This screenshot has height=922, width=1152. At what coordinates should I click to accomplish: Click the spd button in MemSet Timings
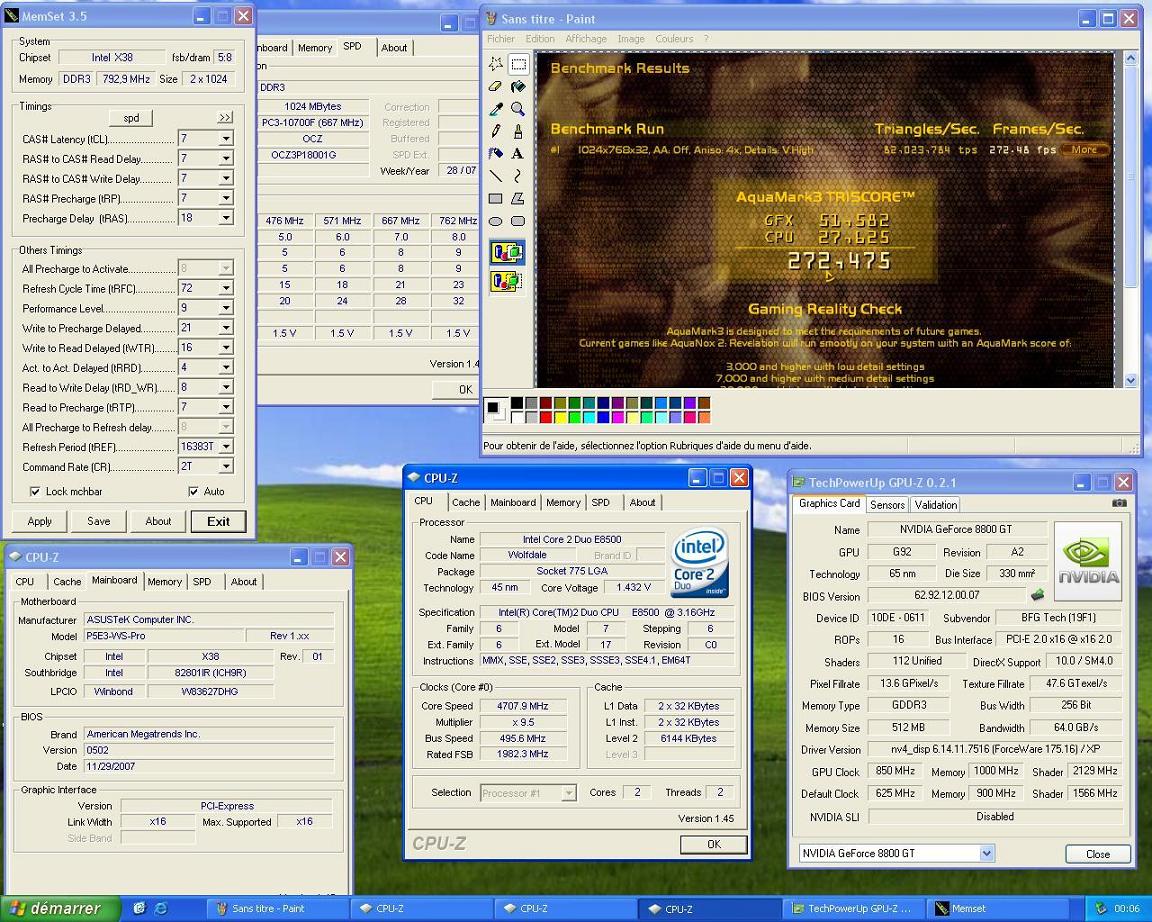[131, 118]
